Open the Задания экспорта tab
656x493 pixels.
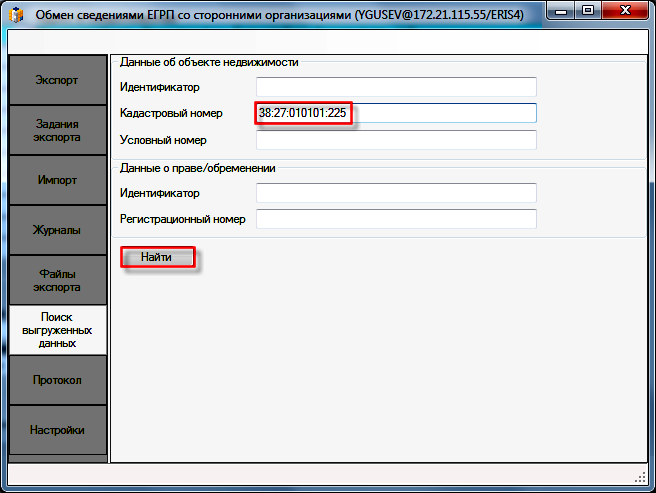point(58,130)
